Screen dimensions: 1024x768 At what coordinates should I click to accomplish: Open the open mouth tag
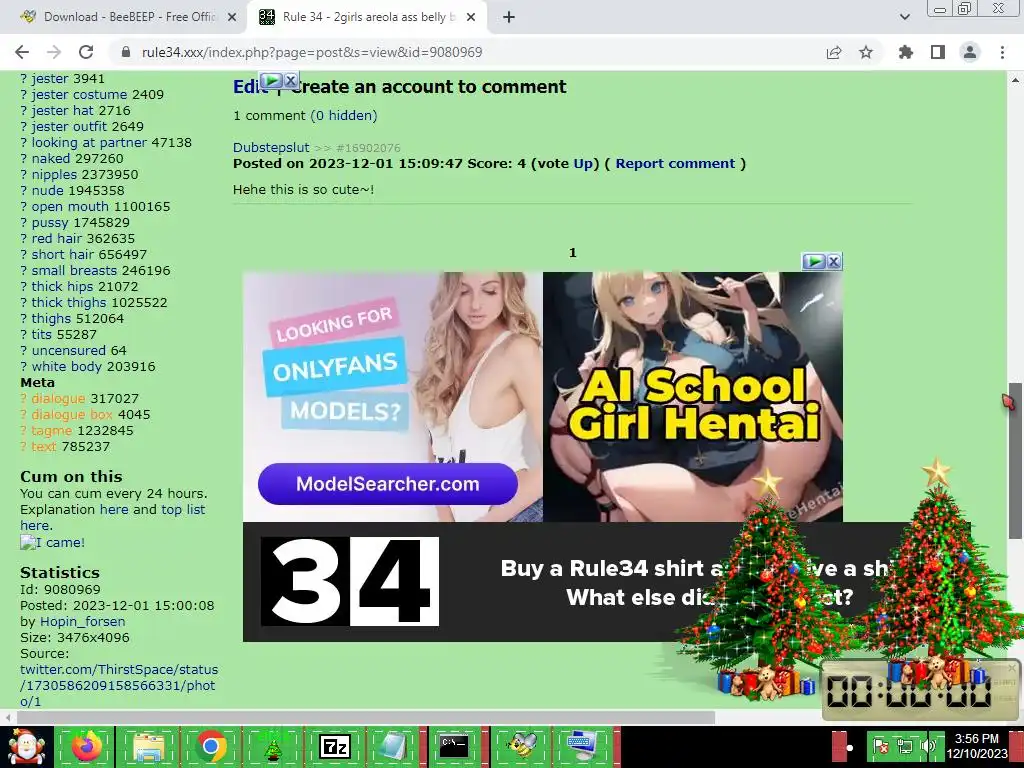click(x=70, y=206)
